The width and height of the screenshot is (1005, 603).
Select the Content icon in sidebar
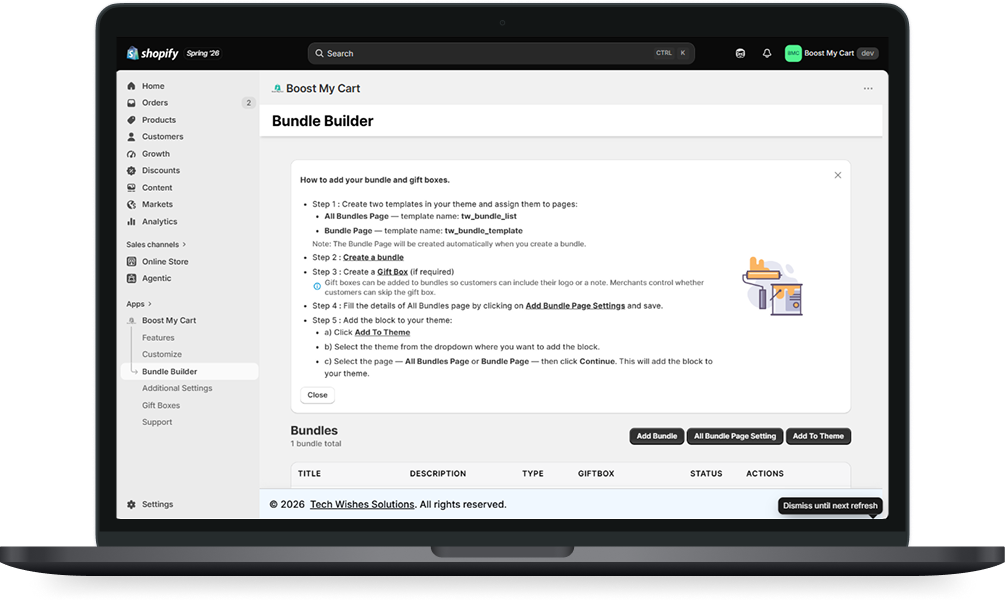tap(131, 188)
